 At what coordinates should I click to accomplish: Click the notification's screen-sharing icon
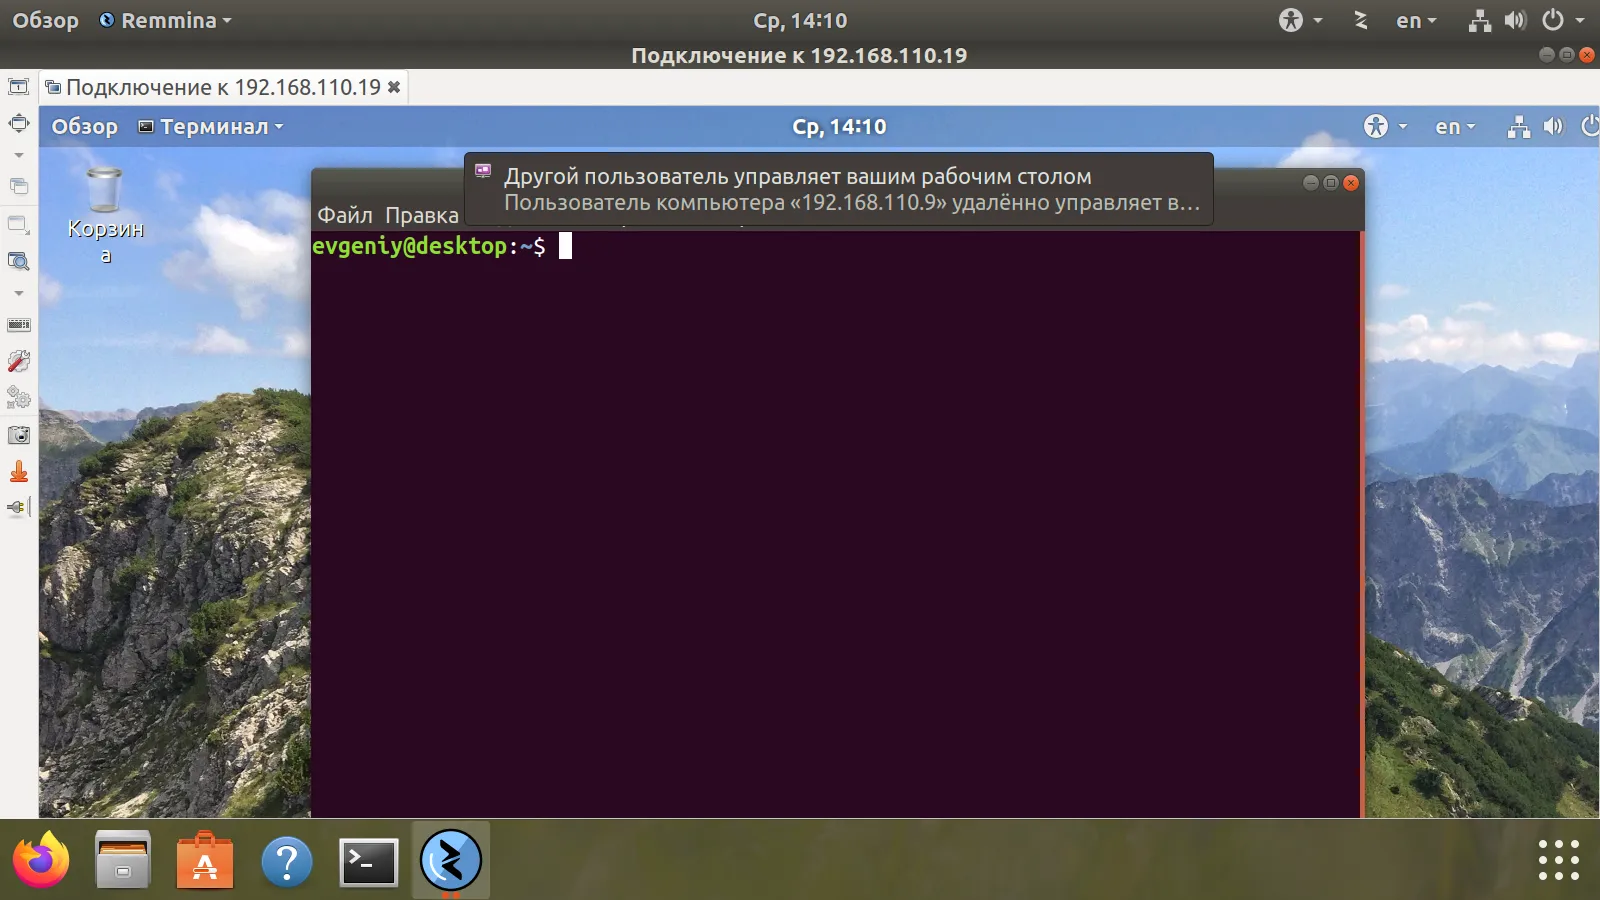[x=483, y=171]
